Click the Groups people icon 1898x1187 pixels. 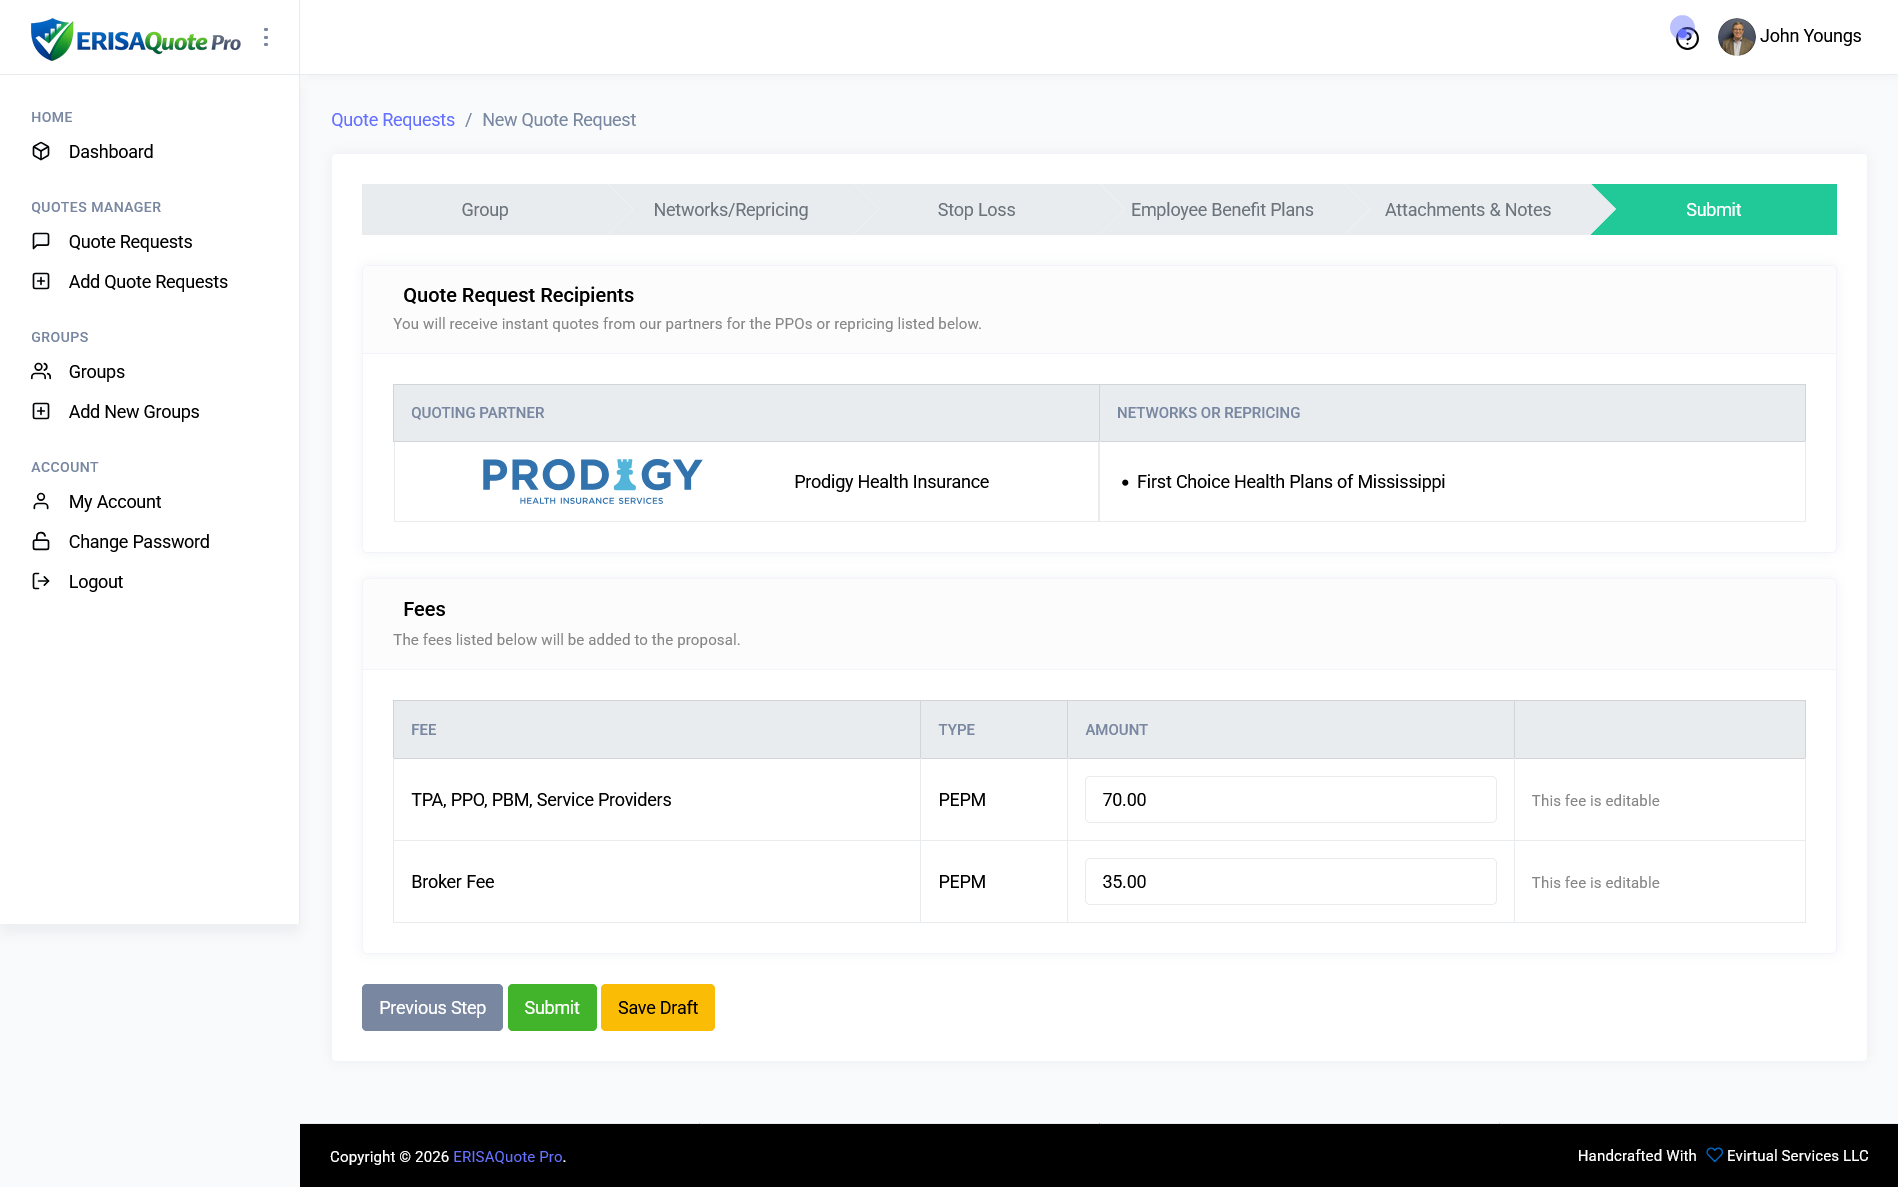[41, 371]
